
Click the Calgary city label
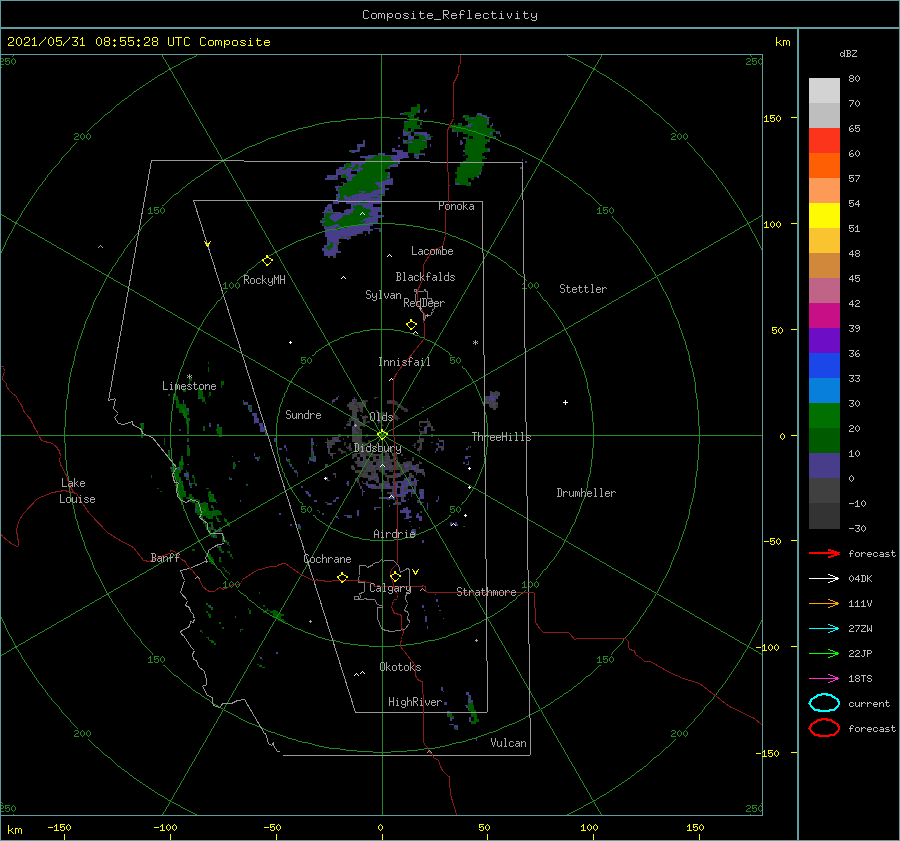click(390, 588)
